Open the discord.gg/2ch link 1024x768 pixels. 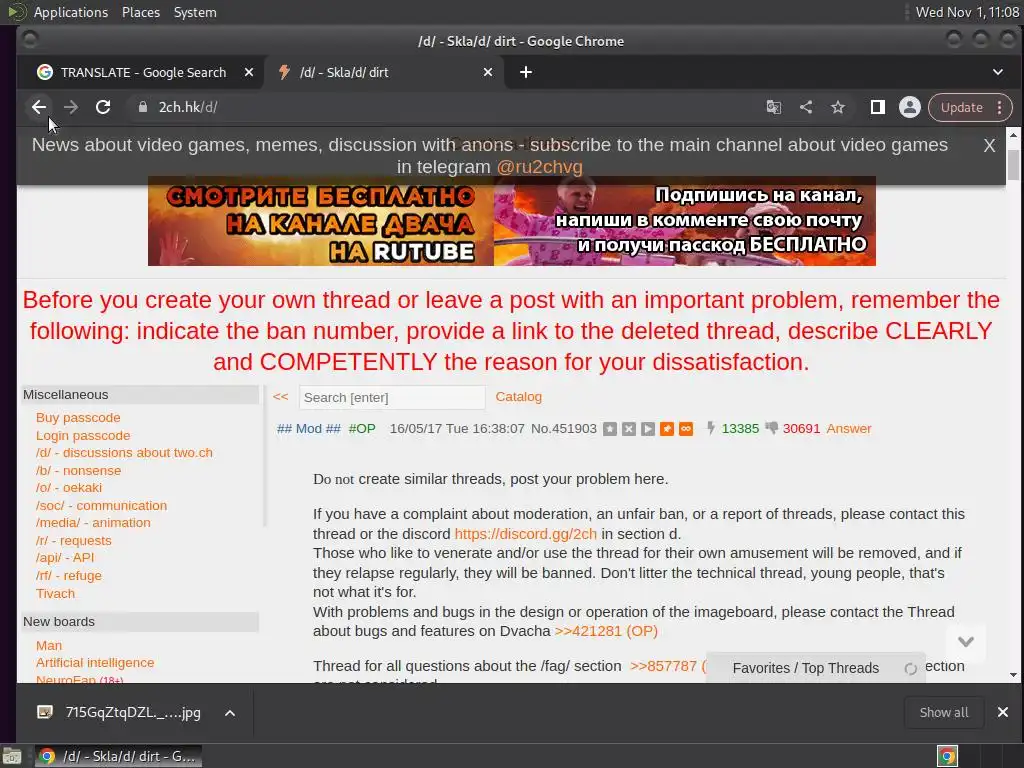pyautogui.click(x=525, y=534)
